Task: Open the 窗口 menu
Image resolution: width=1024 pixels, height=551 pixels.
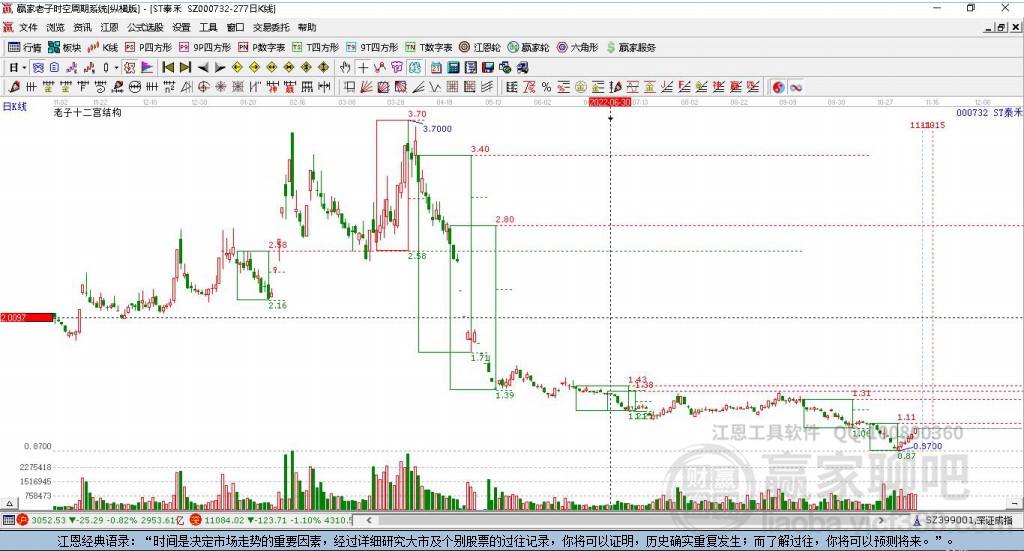Action: (235, 27)
